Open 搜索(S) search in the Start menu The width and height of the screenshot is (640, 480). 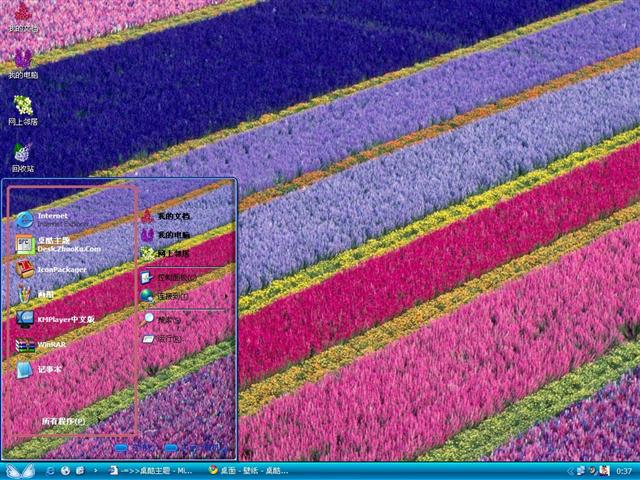coord(161,320)
